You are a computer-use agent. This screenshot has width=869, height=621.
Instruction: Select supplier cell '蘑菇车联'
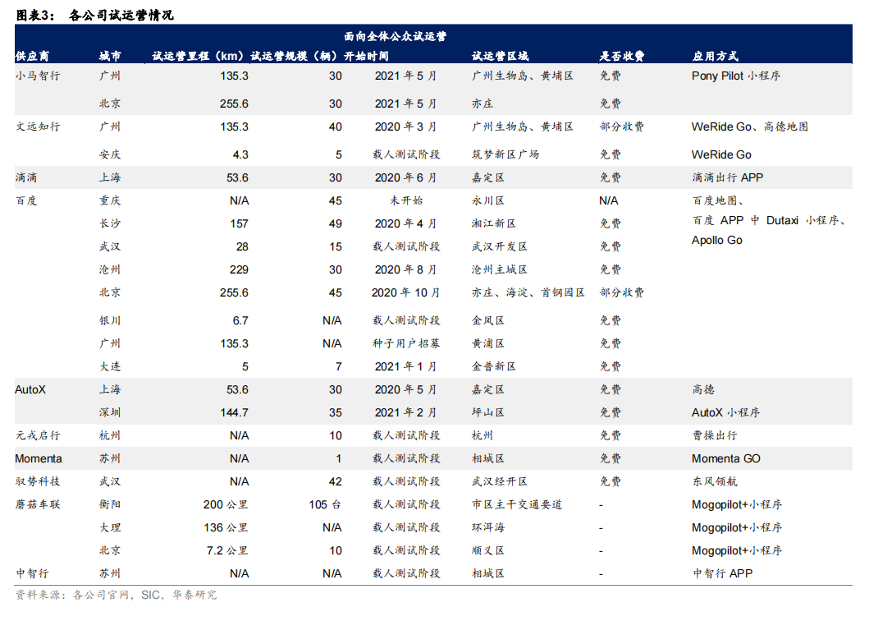tap(38, 505)
